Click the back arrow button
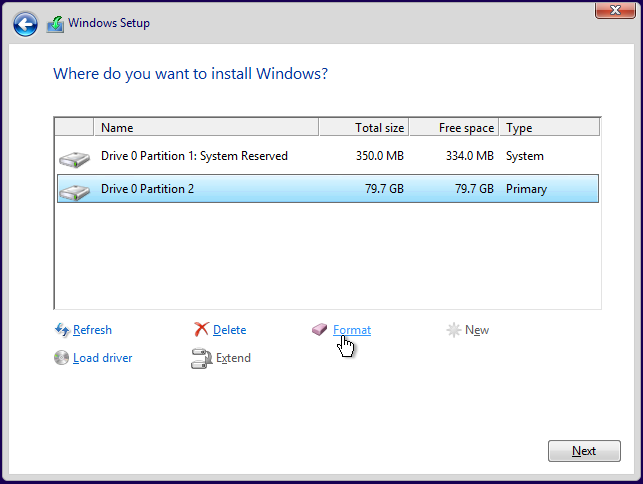Image resolution: width=643 pixels, height=484 pixels. 26,23
